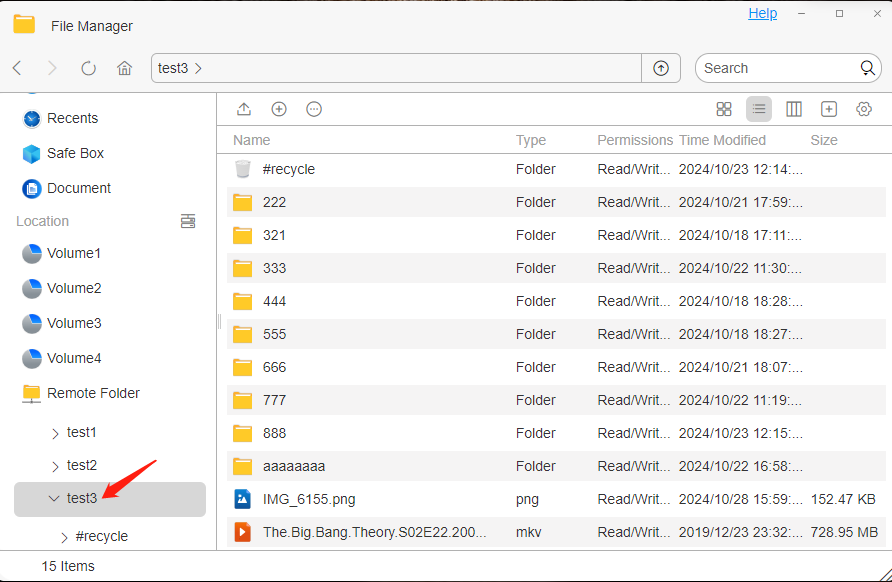Expand the test2 tree node

pyautogui.click(x=55, y=467)
